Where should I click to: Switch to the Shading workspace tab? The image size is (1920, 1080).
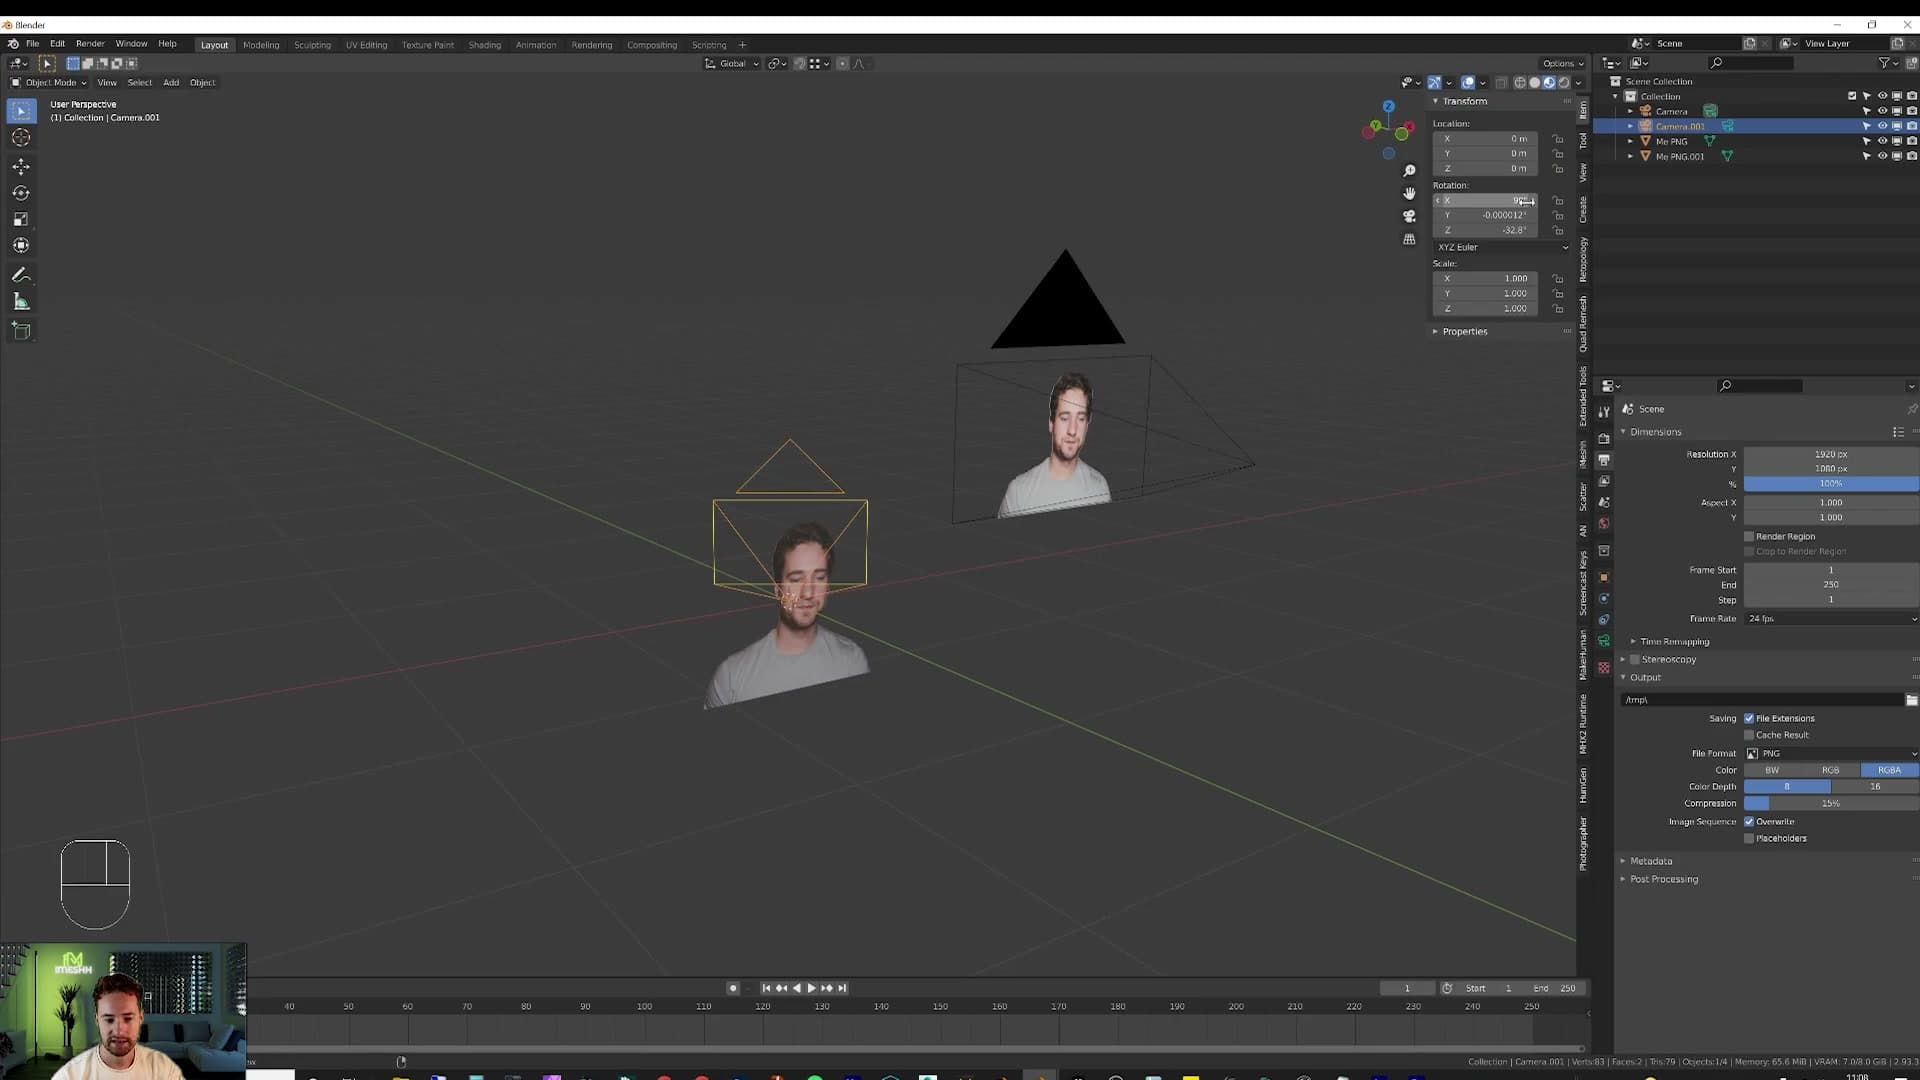click(485, 45)
